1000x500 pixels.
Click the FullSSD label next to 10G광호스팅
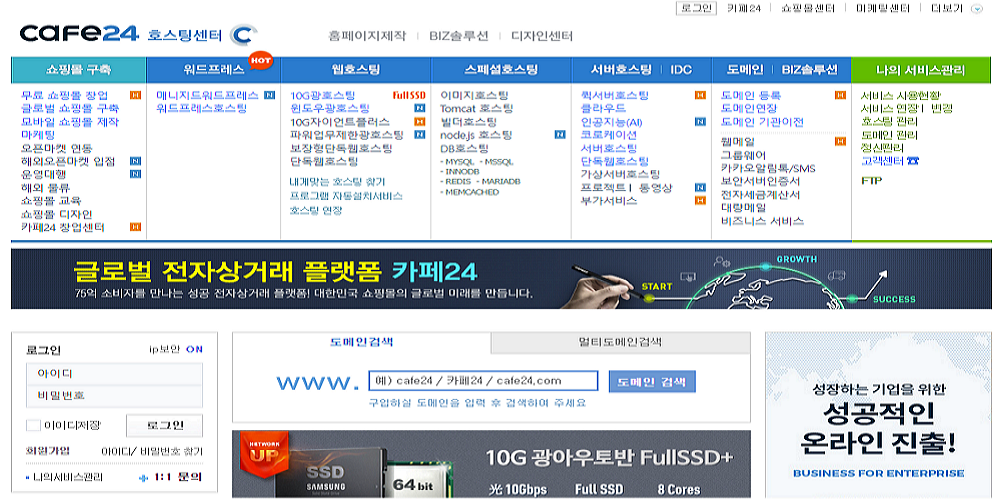409,96
